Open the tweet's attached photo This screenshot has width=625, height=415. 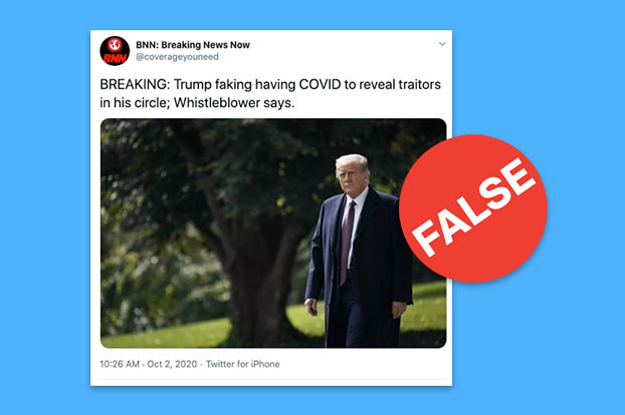273,233
